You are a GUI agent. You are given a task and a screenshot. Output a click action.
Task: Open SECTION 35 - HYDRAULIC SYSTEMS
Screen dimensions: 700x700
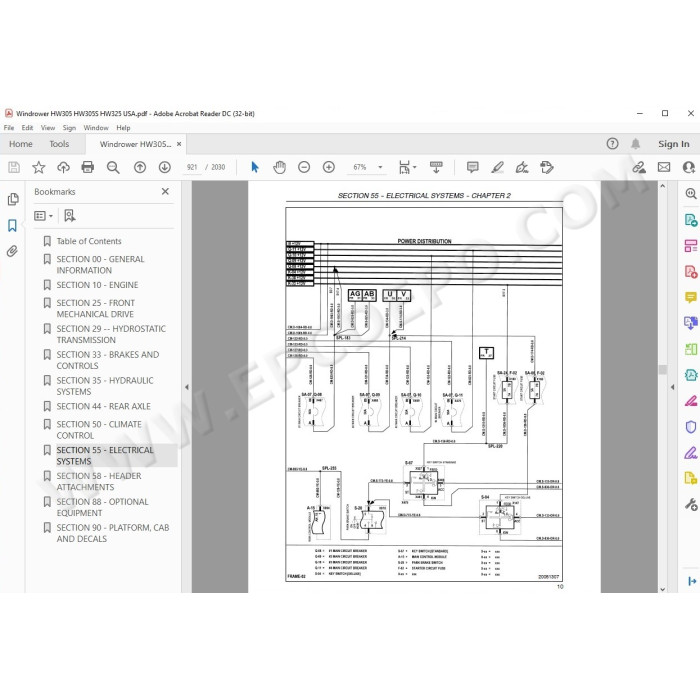(x=104, y=386)
